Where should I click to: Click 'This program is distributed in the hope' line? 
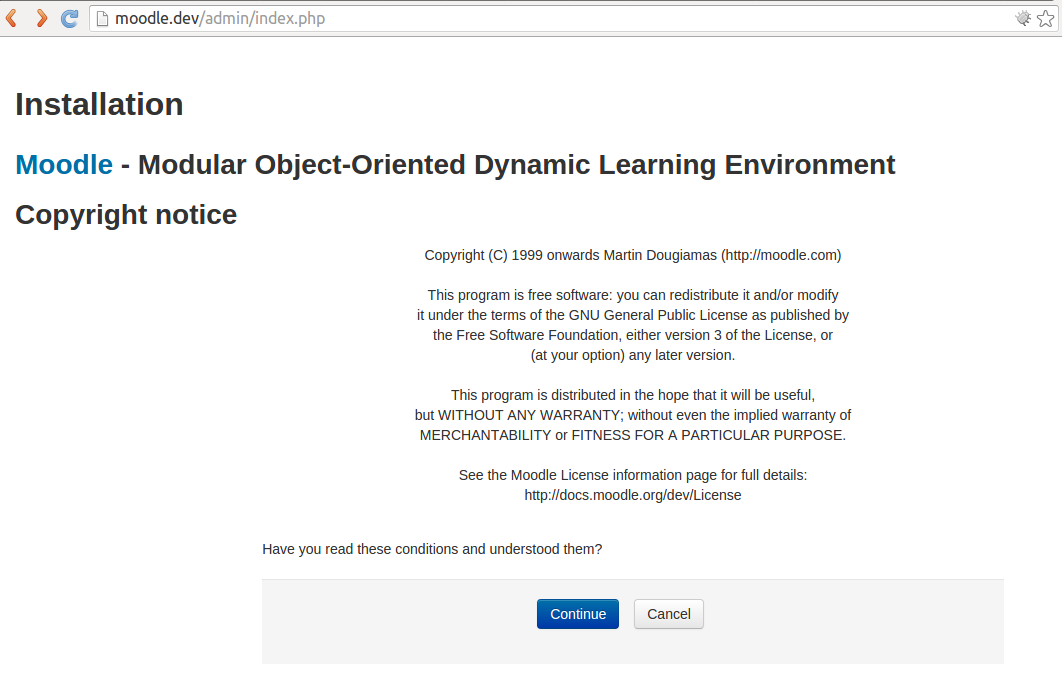point(633,395)
